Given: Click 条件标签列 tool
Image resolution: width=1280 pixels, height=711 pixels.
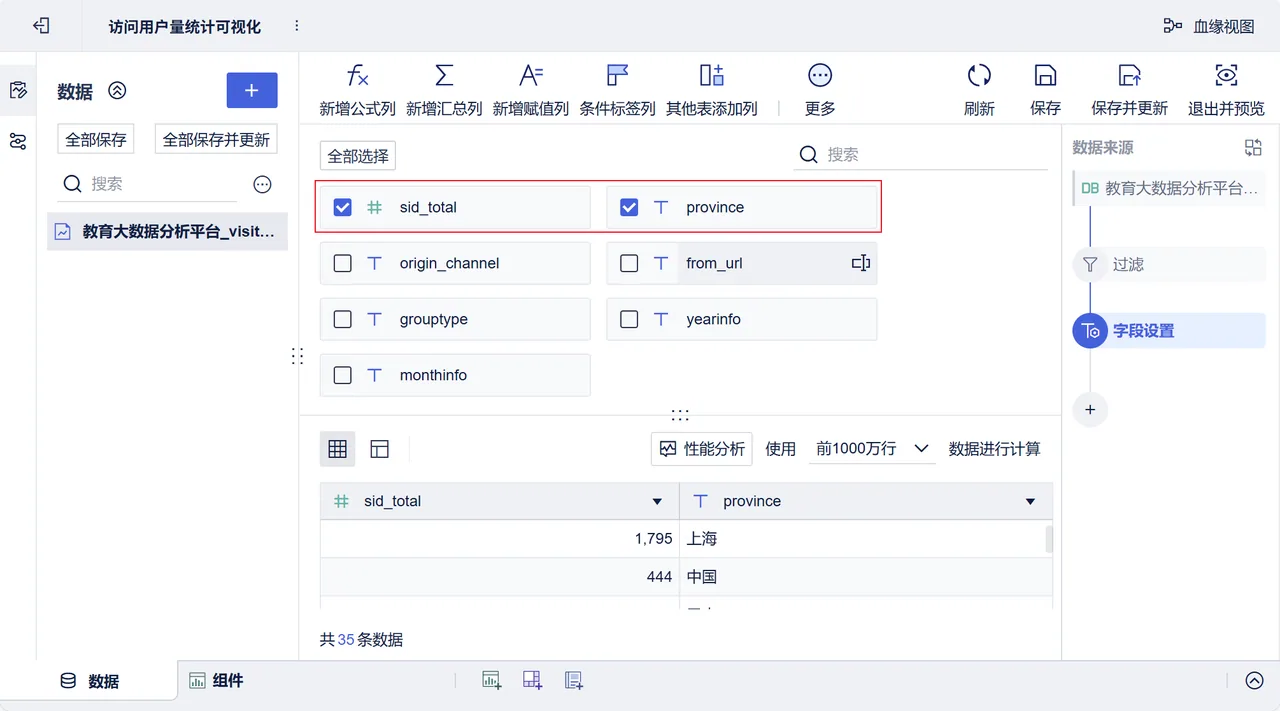Looking at the screenshot, I should click(x=618, y=90).
